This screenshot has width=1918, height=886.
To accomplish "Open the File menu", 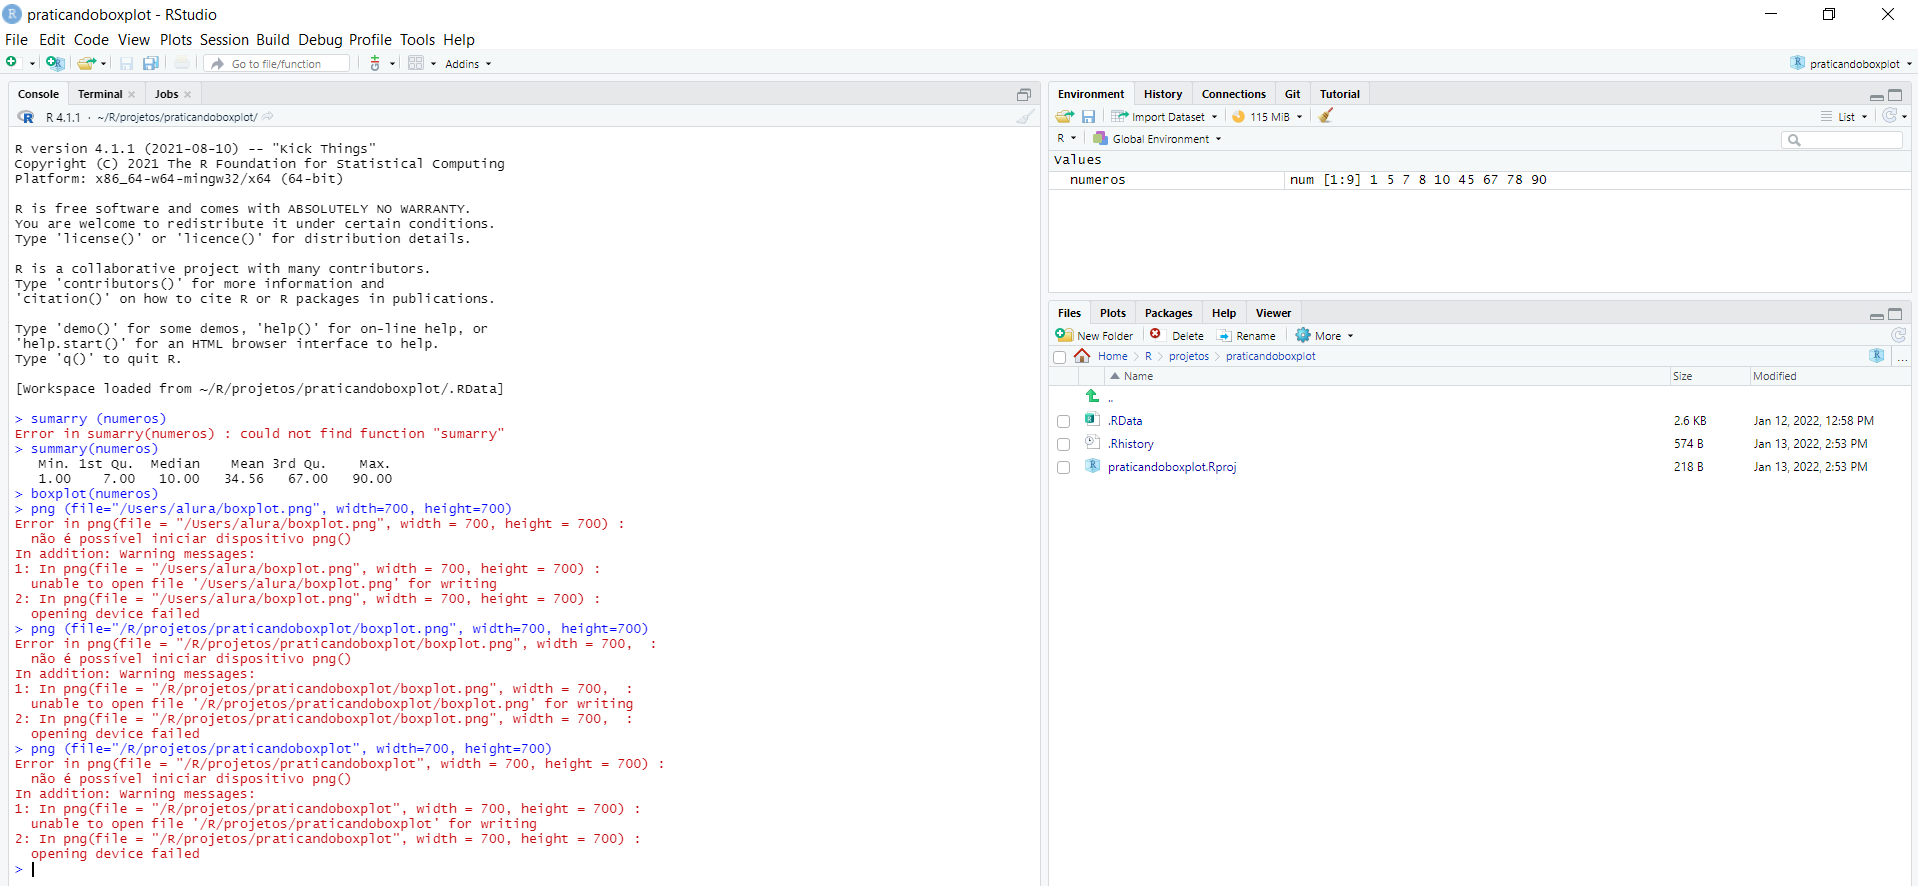I will [x=16, y=40].
